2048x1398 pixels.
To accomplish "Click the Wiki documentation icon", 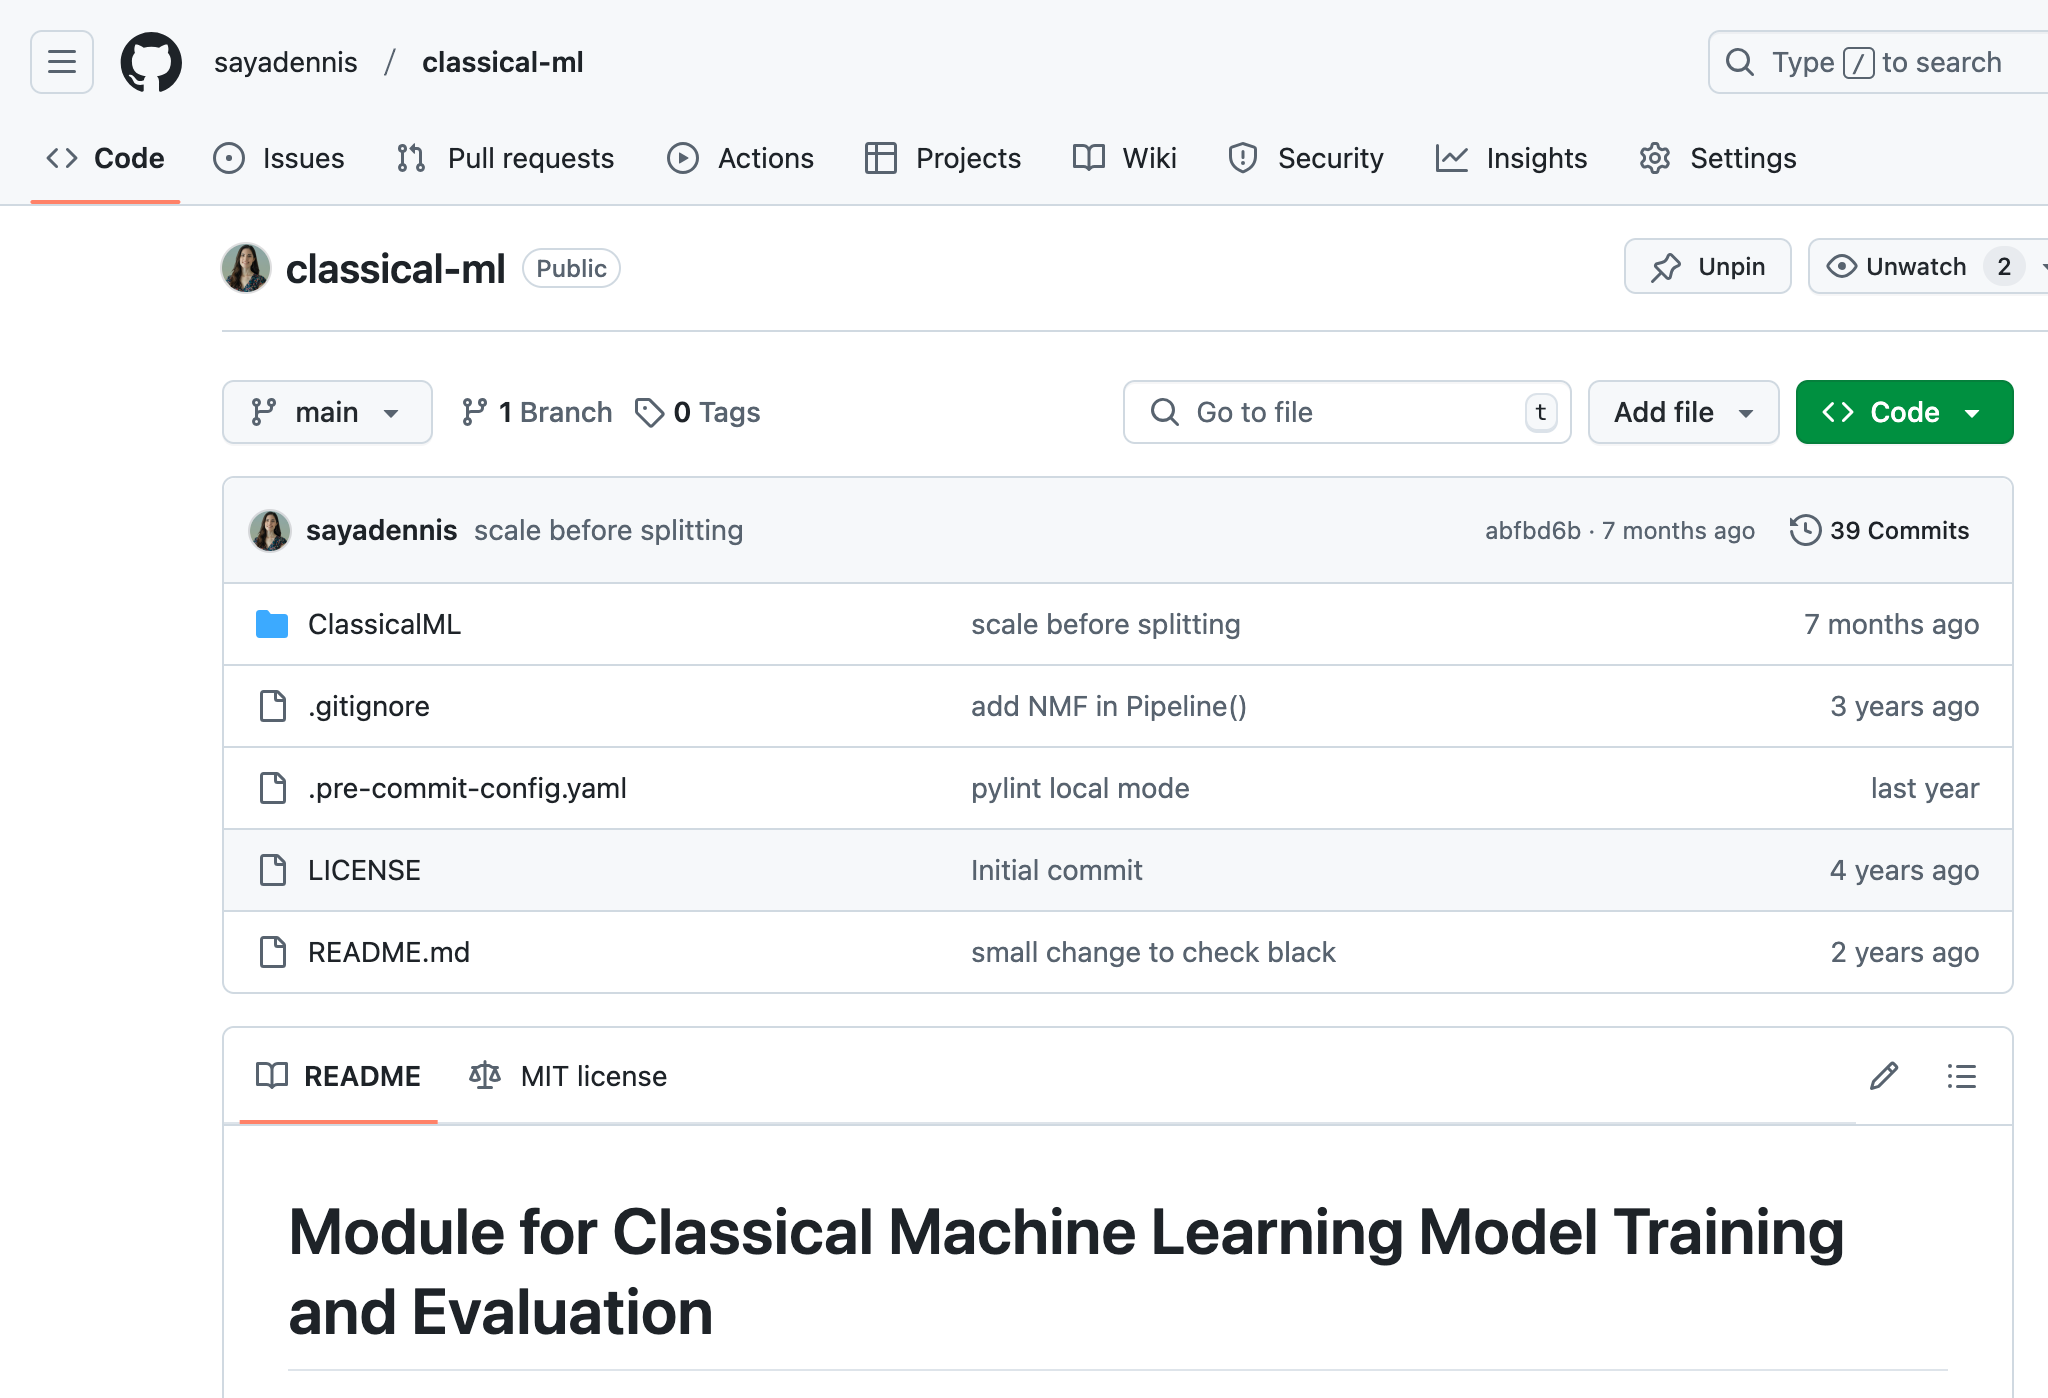I will point(1089,157).
